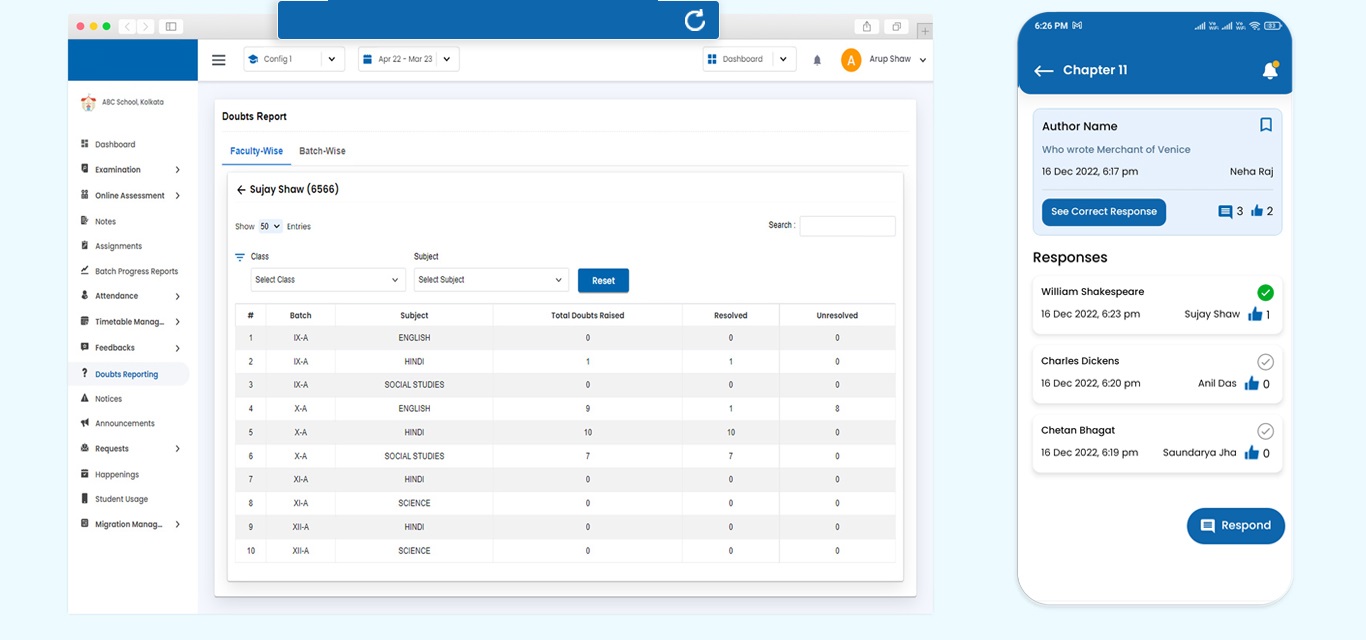
Task: Click the filter icon beside Class
Action: [240, 257]
